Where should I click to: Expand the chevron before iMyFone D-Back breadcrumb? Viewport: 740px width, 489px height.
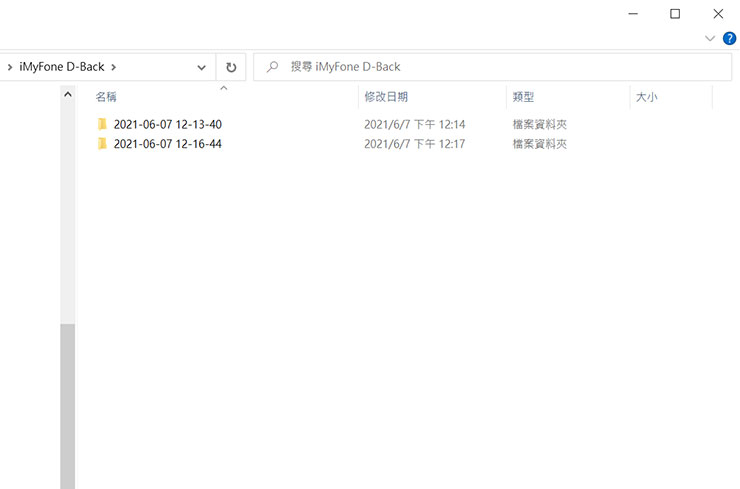(x=10, y=67)
